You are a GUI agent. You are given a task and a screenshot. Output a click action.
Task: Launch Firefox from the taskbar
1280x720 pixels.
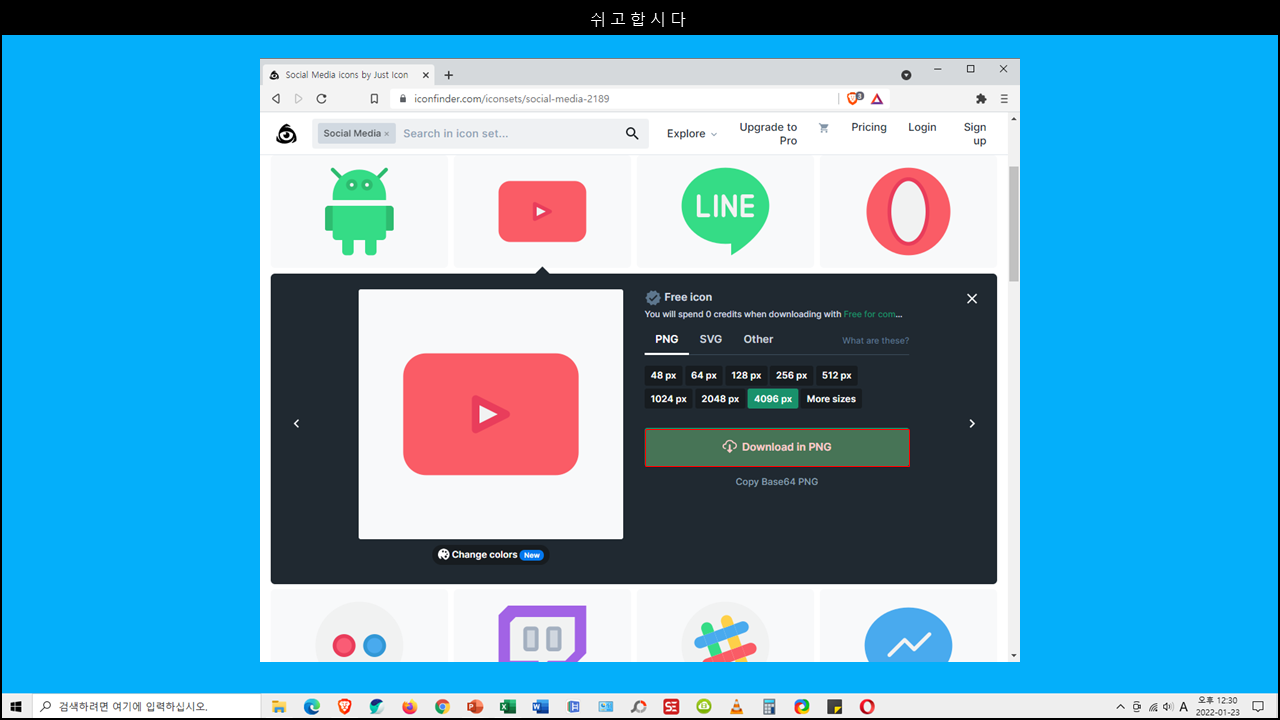click(x=409, y=706)
